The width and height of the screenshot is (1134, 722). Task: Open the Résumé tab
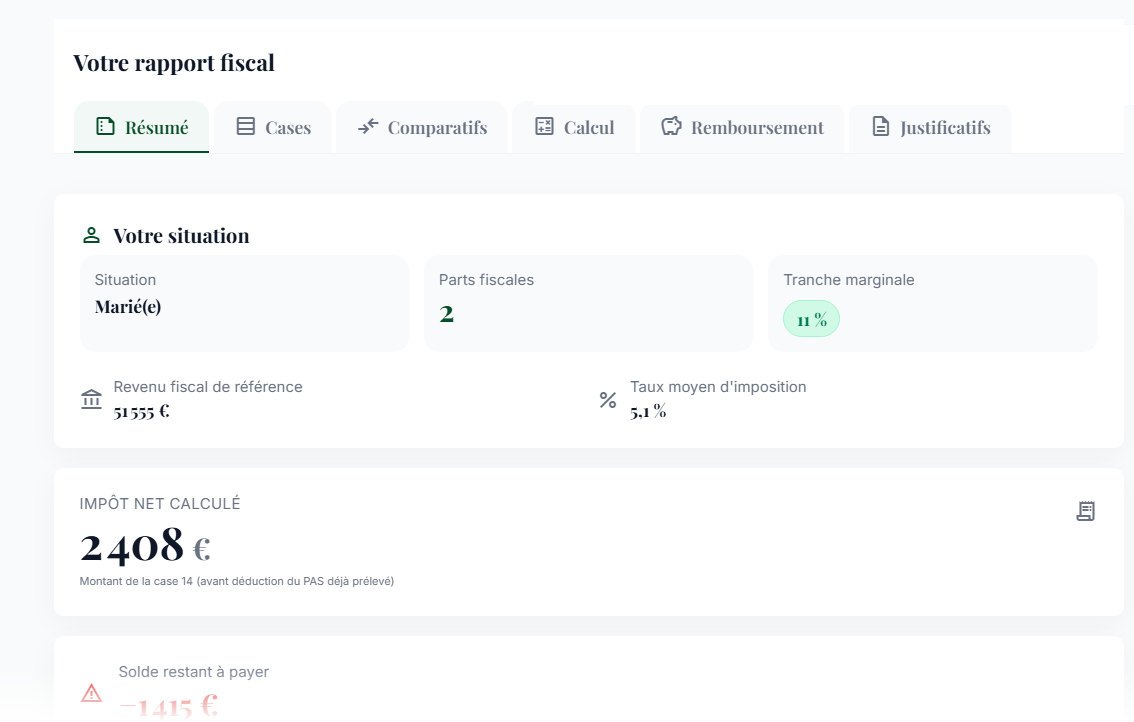(141, 128)
